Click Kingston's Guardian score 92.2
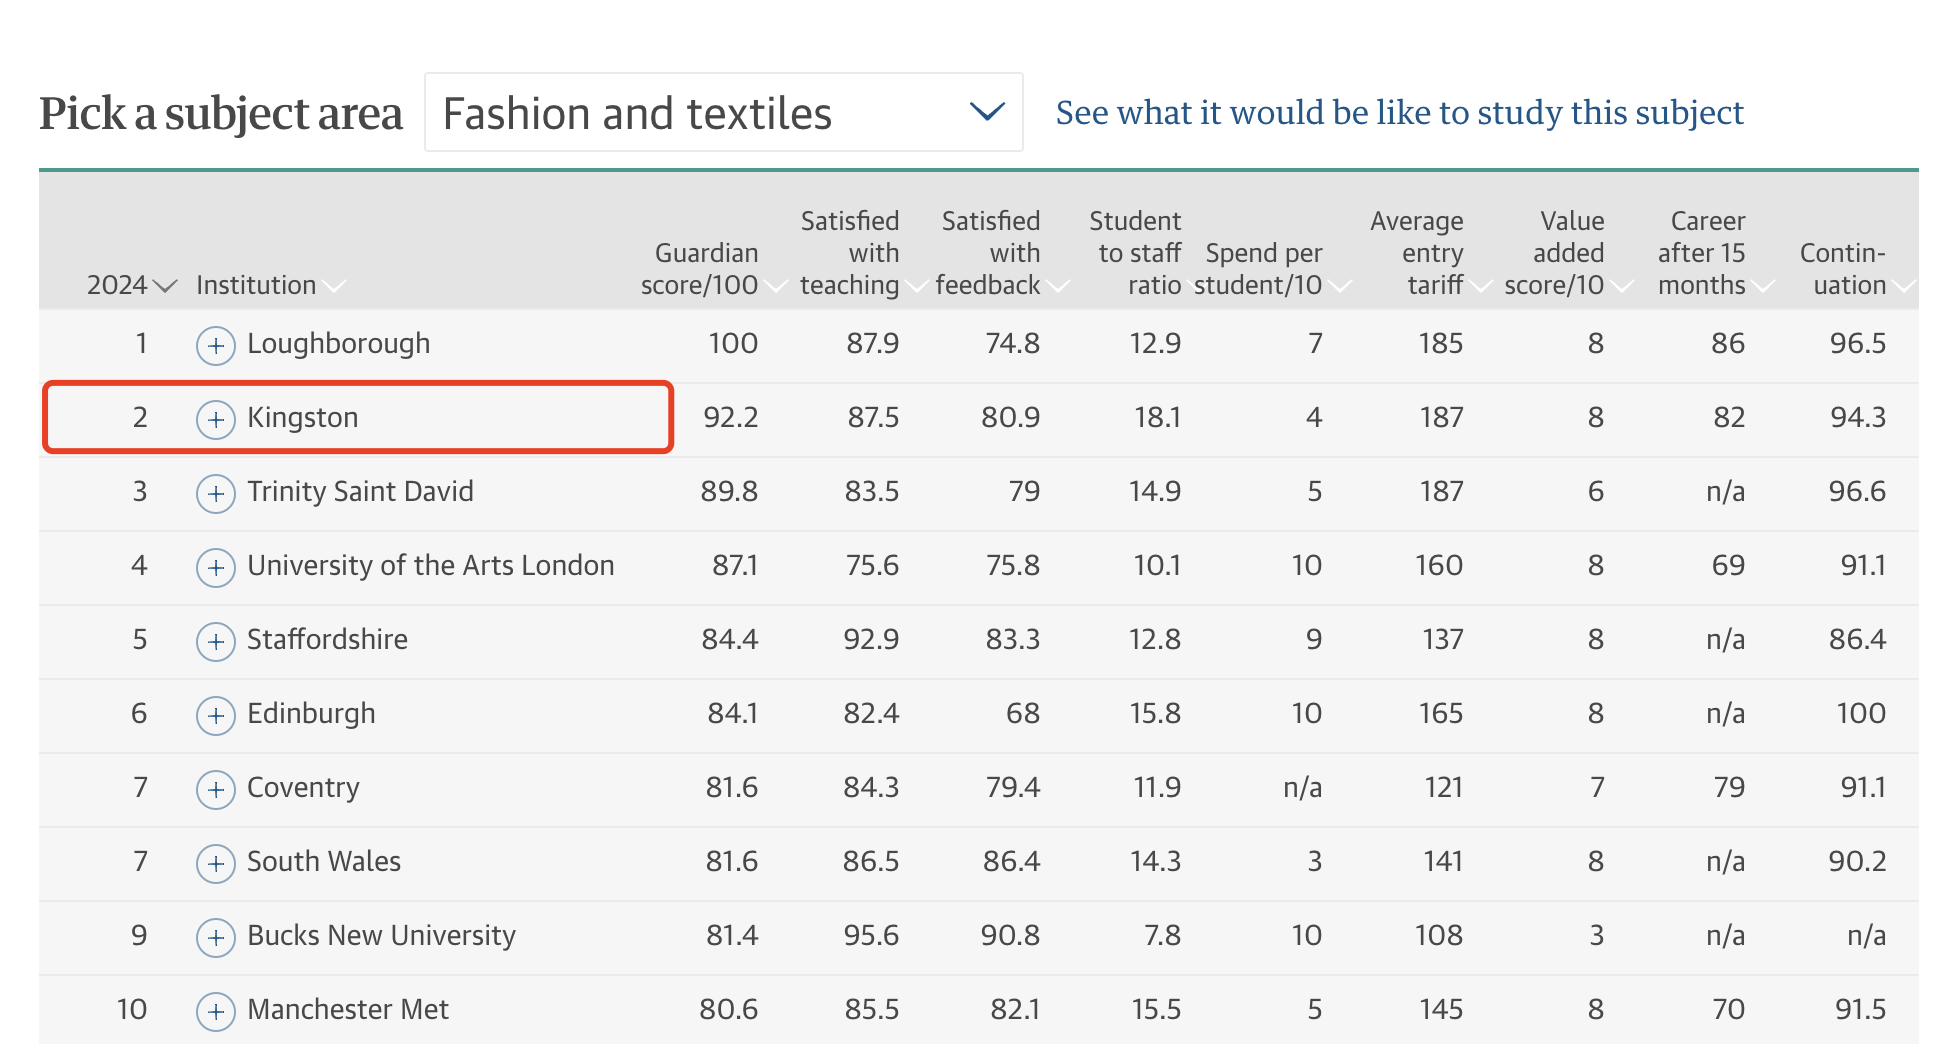This screenshot has height=1044, width=1958. [730, 418]
